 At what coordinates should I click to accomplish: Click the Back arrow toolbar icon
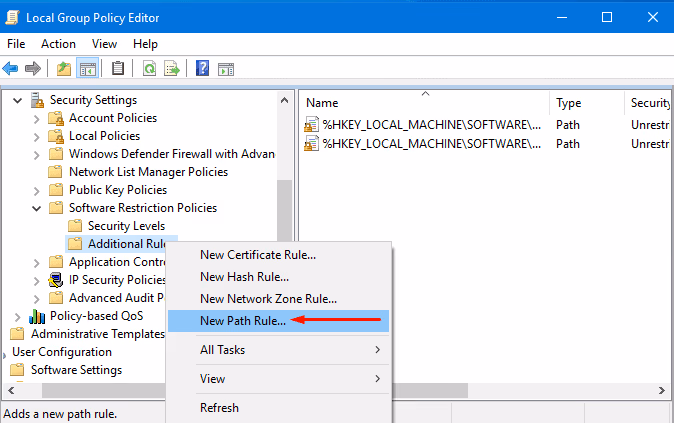(x=11, y=69)
